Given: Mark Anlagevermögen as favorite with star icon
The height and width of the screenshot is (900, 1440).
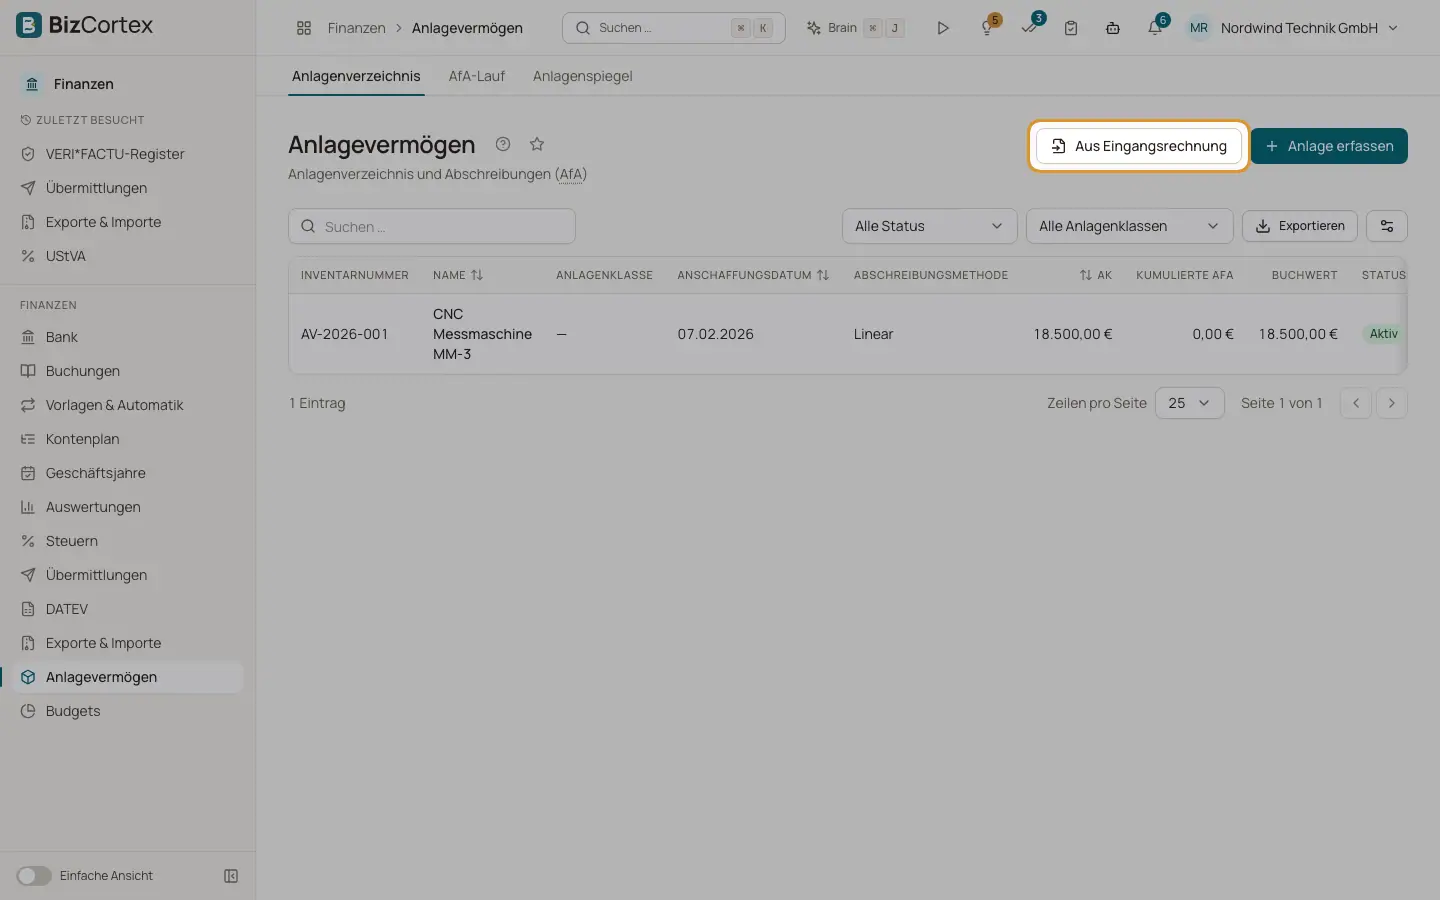Looking at the screenshot, I should (537, 144).
